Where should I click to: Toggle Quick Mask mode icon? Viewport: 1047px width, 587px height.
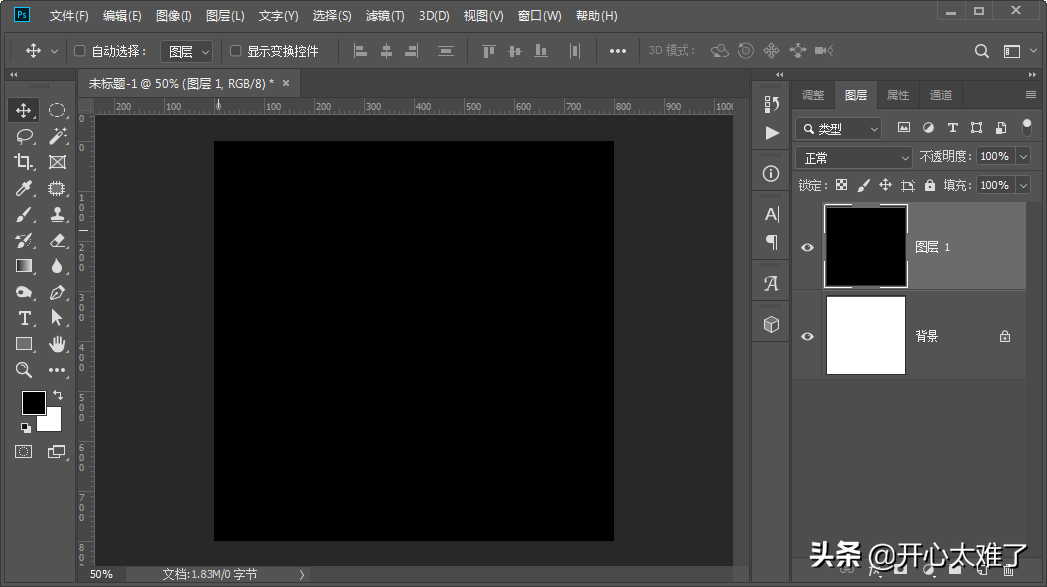[x=23, y=452]
